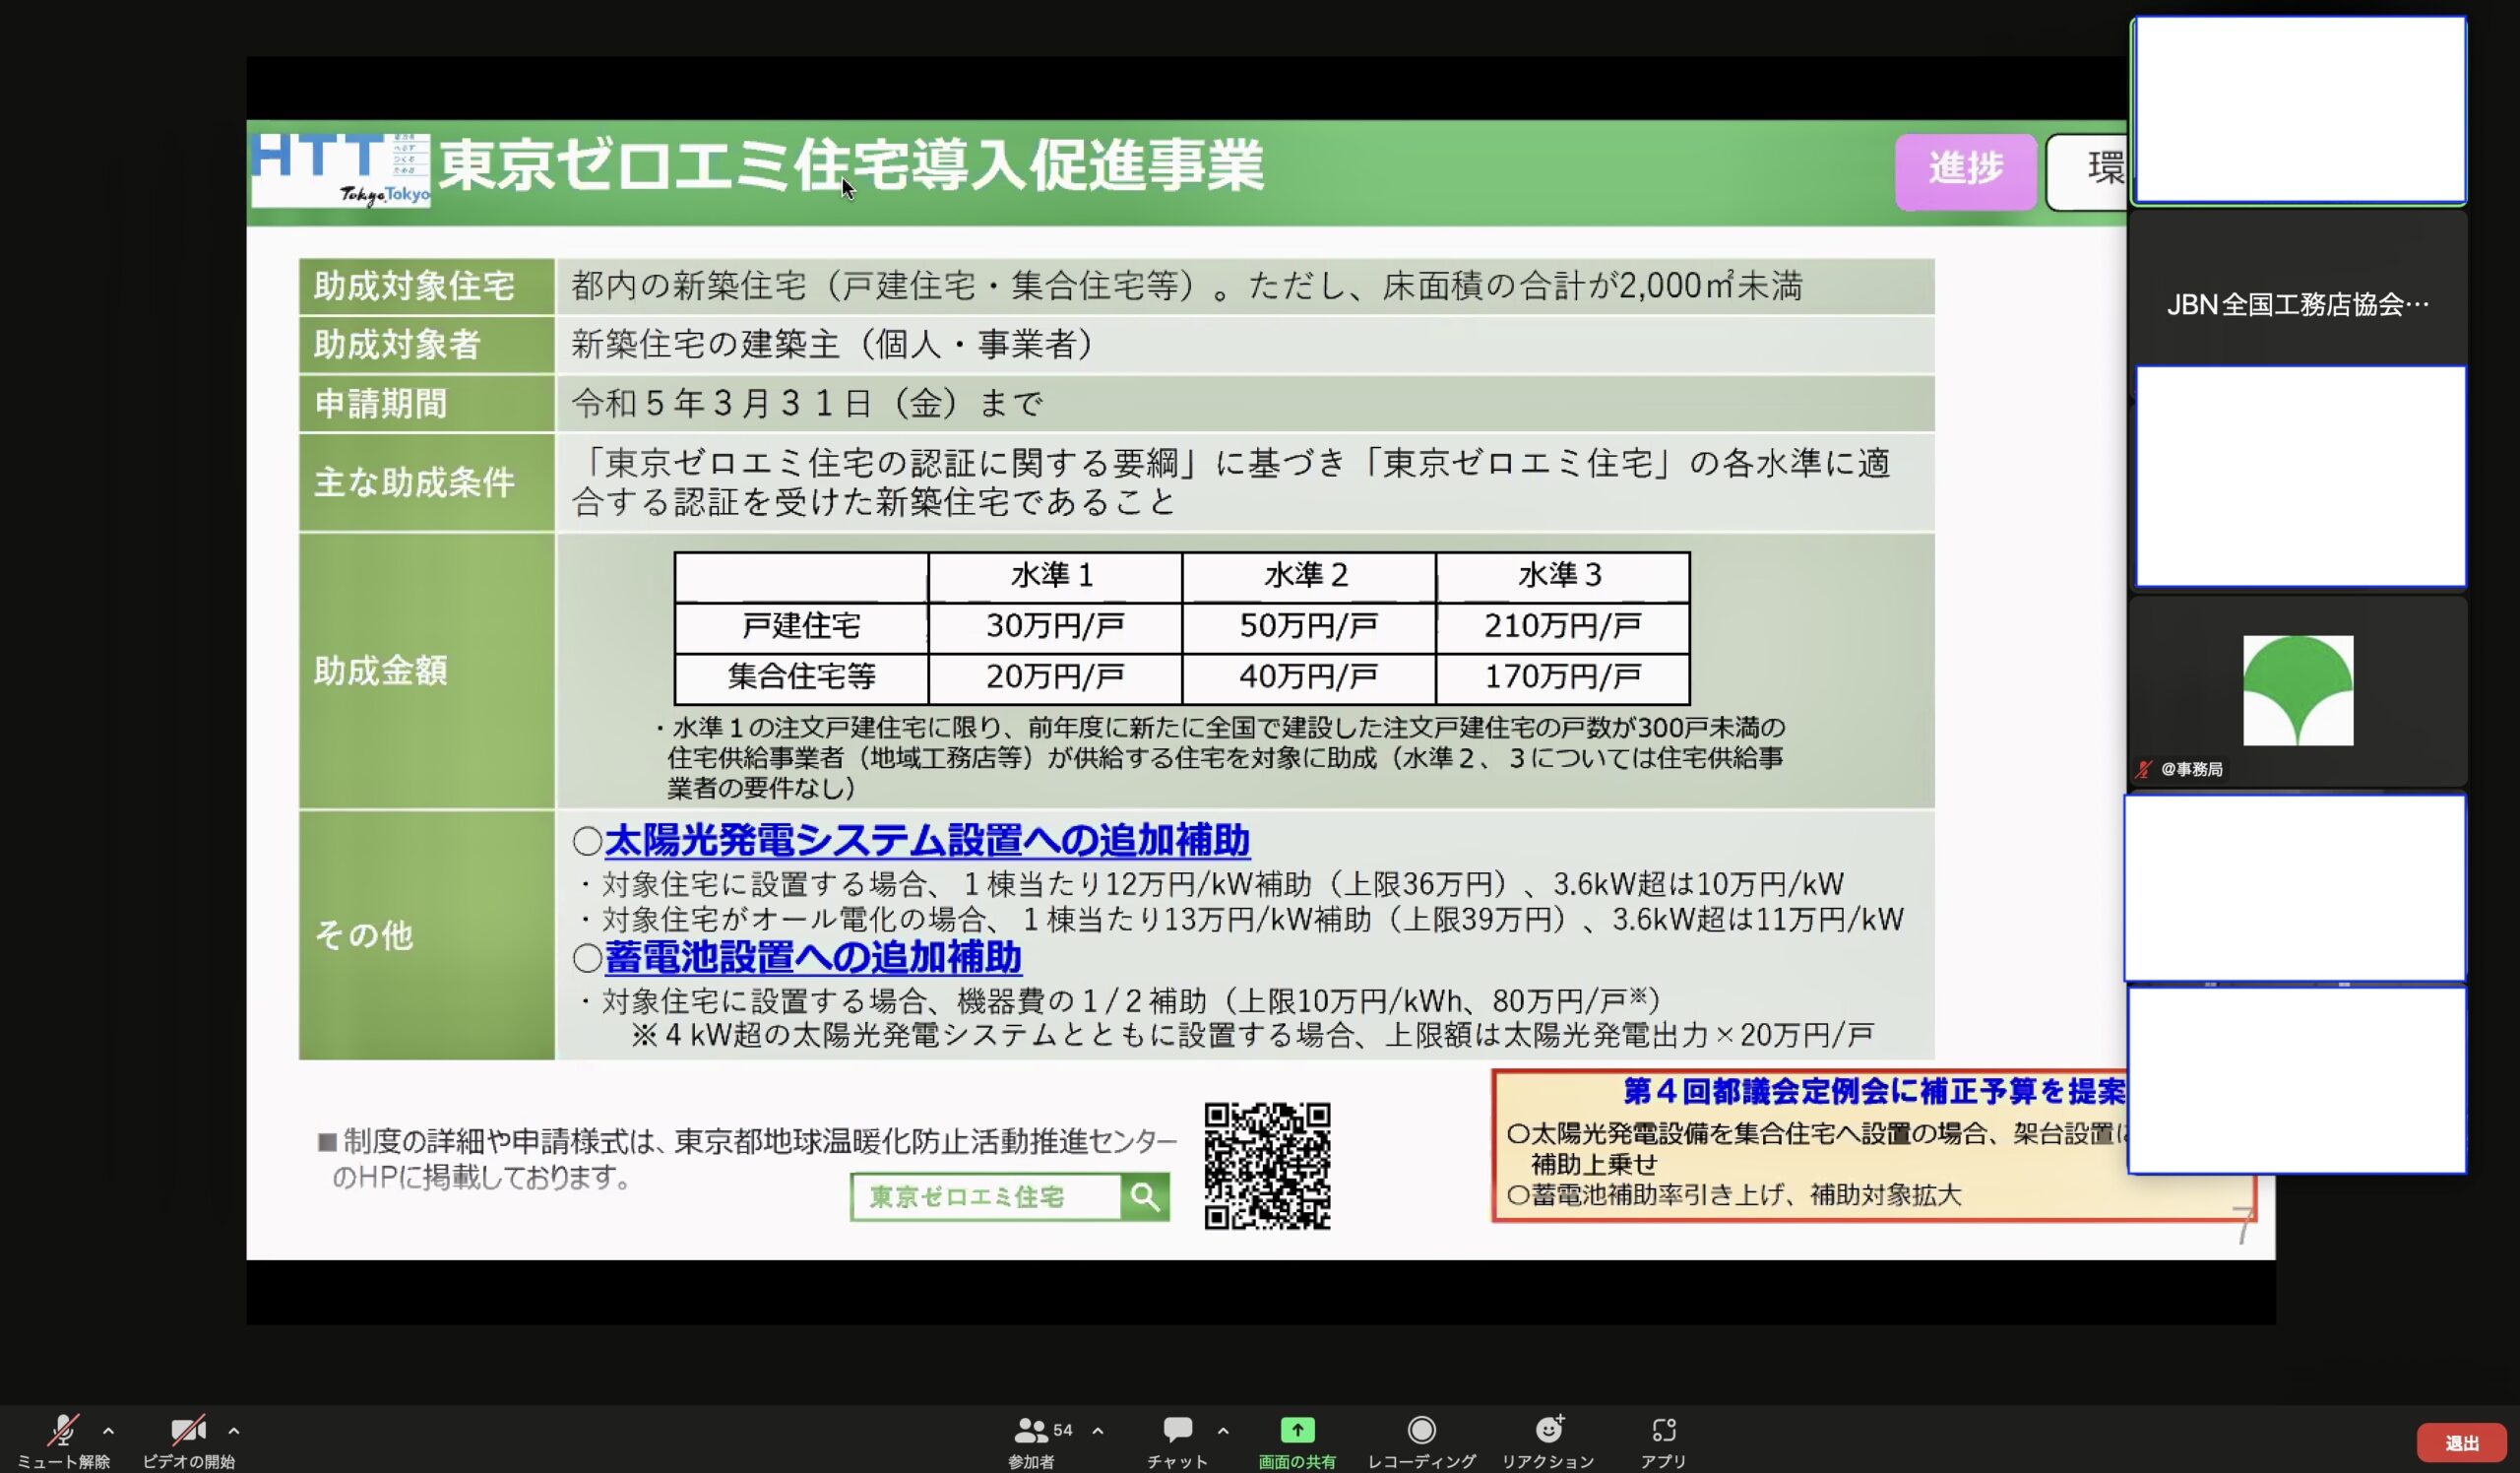Screen dimensions: 2520x1473
Task: Click the HTT Tokyo Tokyo logo
Action: tap(341, 169)
